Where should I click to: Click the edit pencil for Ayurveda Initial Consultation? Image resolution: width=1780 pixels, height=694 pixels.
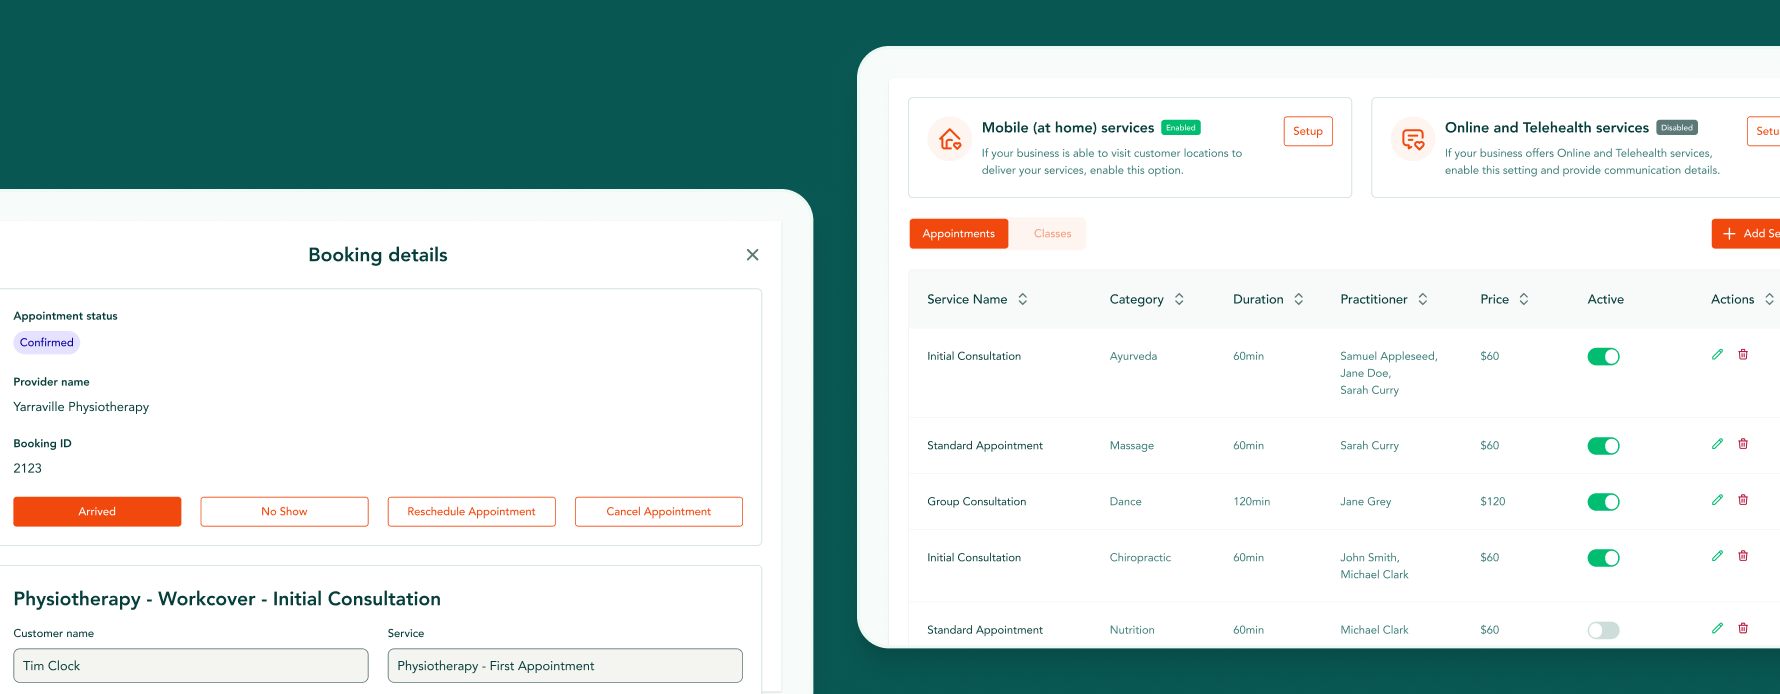pos(1717,355)
